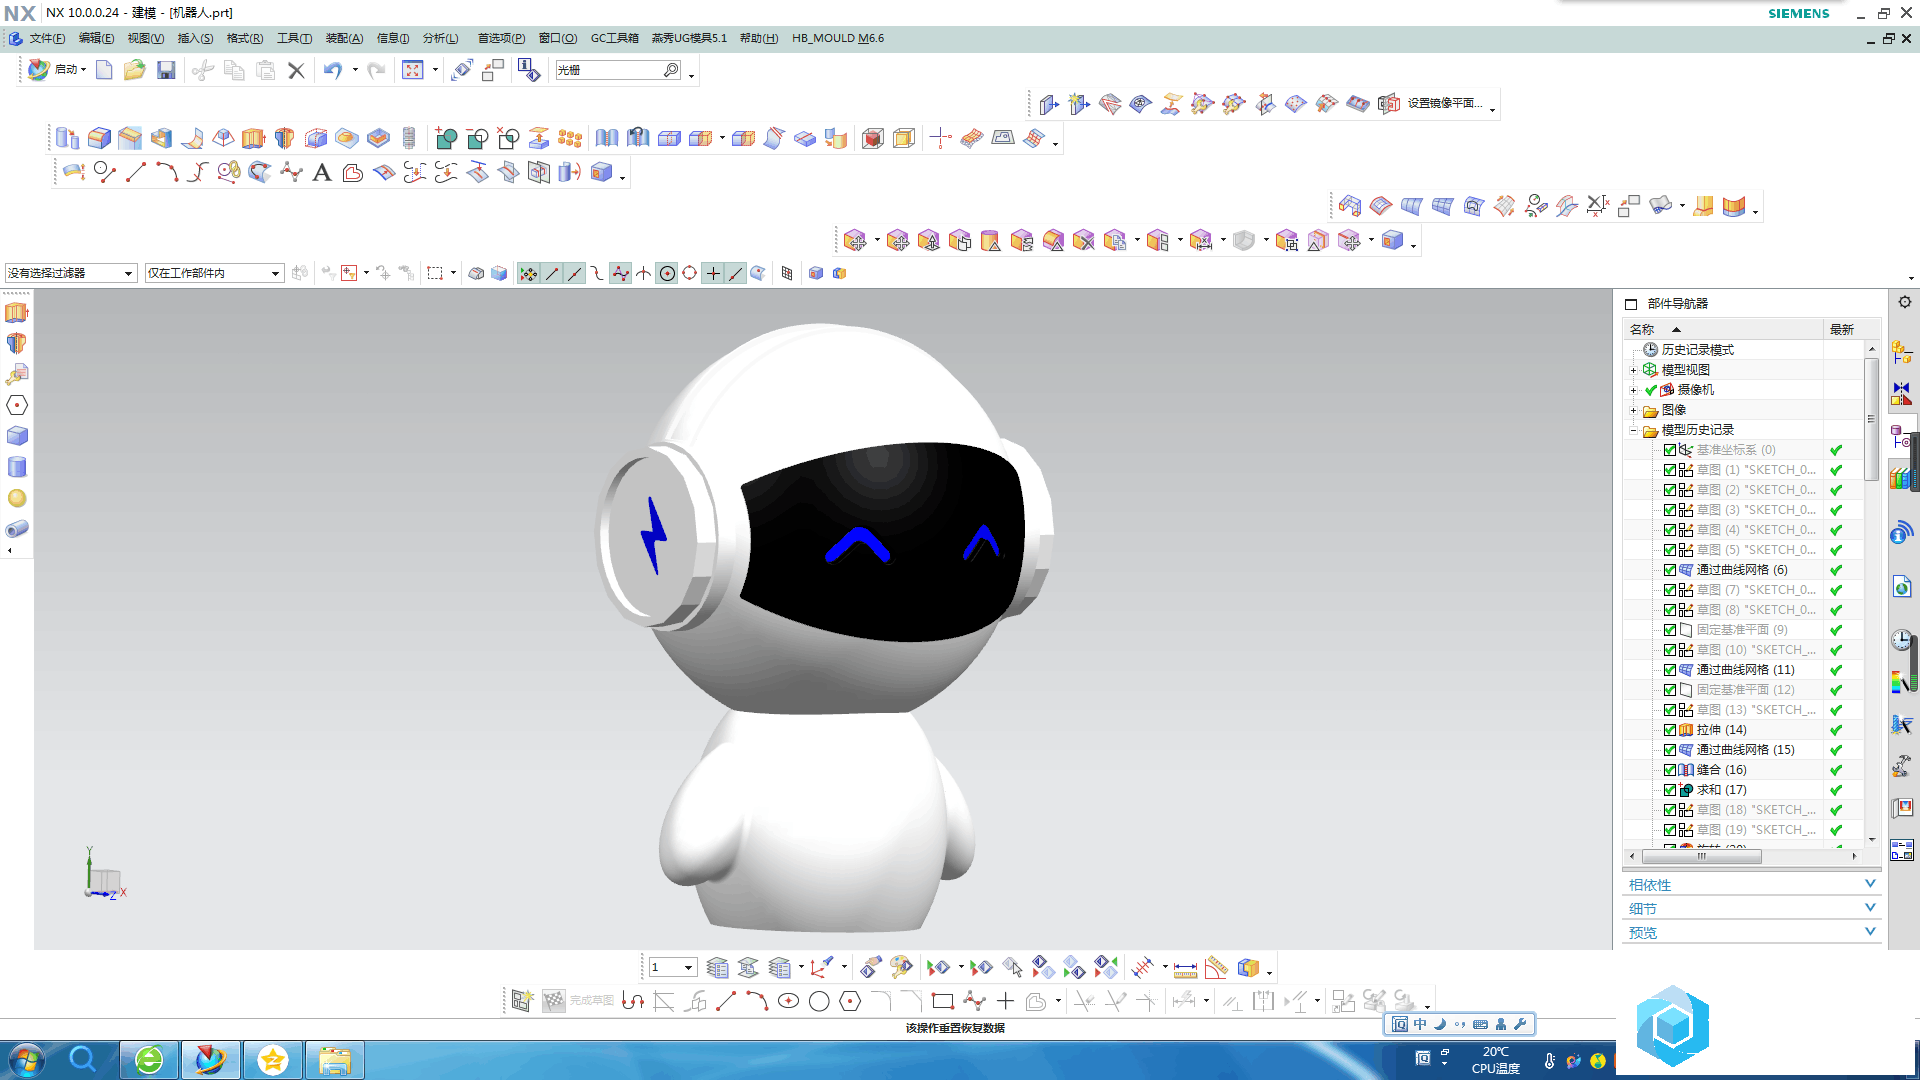Image resolution: width=1920 pixels, height=1080 pixels.
Task: Uncheck the 拉伸 (14) feature checkbox
Action: coord(1669,730)
